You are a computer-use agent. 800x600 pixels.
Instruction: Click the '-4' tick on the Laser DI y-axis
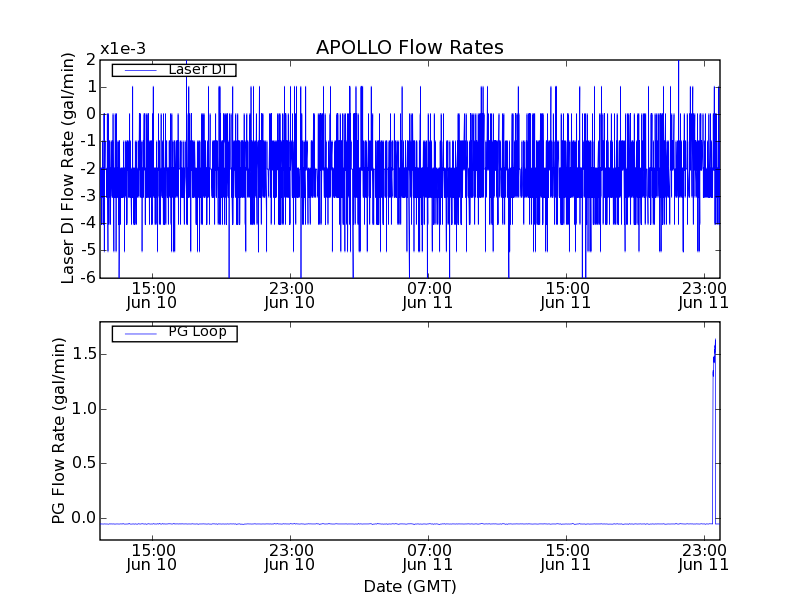(89, 223)
